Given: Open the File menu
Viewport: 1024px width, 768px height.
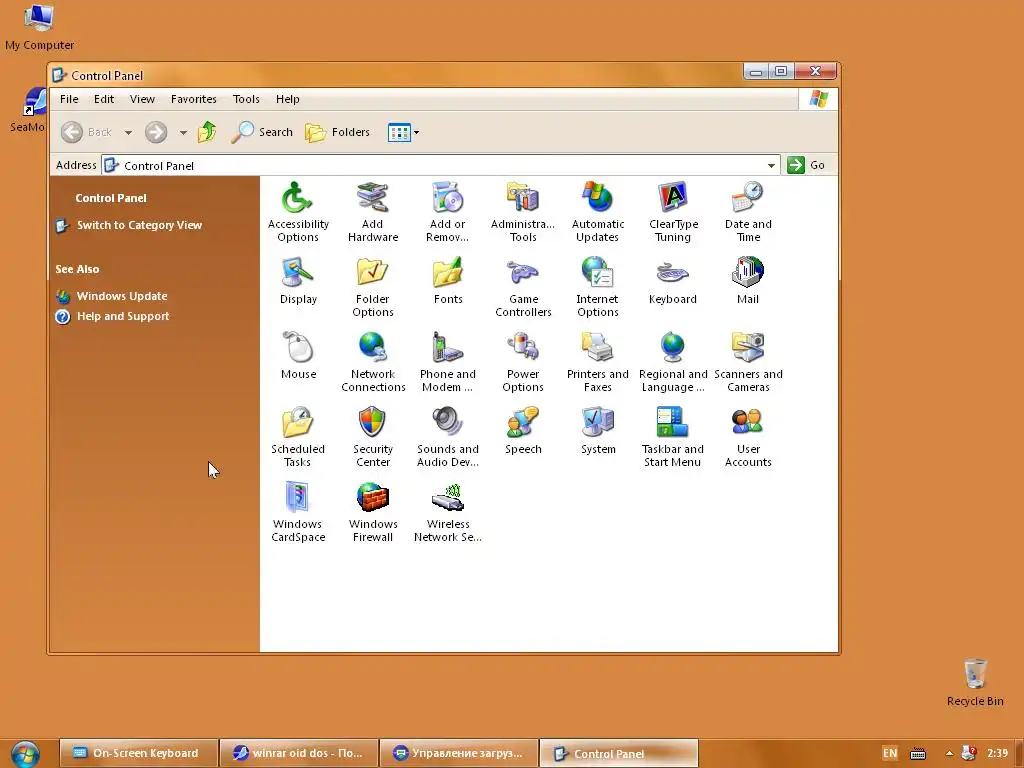Looking at the screenshot, I should [69, 99].
